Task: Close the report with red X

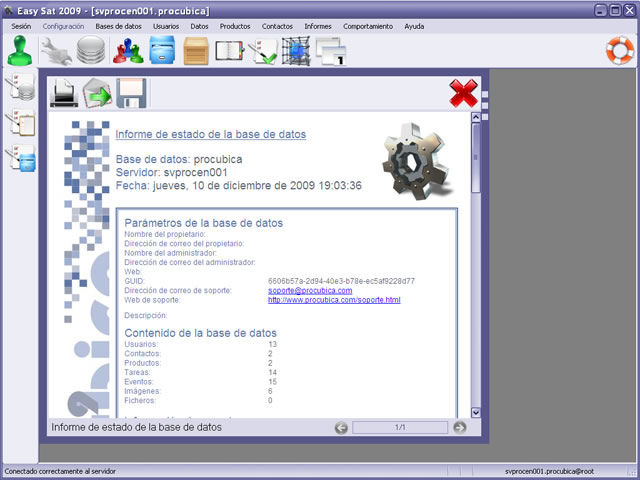Action: (x=463, y=93)
